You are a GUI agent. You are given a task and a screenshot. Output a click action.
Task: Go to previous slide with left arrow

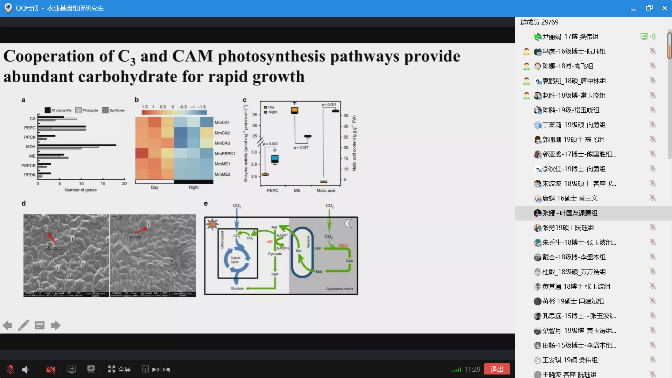(7, 325)
